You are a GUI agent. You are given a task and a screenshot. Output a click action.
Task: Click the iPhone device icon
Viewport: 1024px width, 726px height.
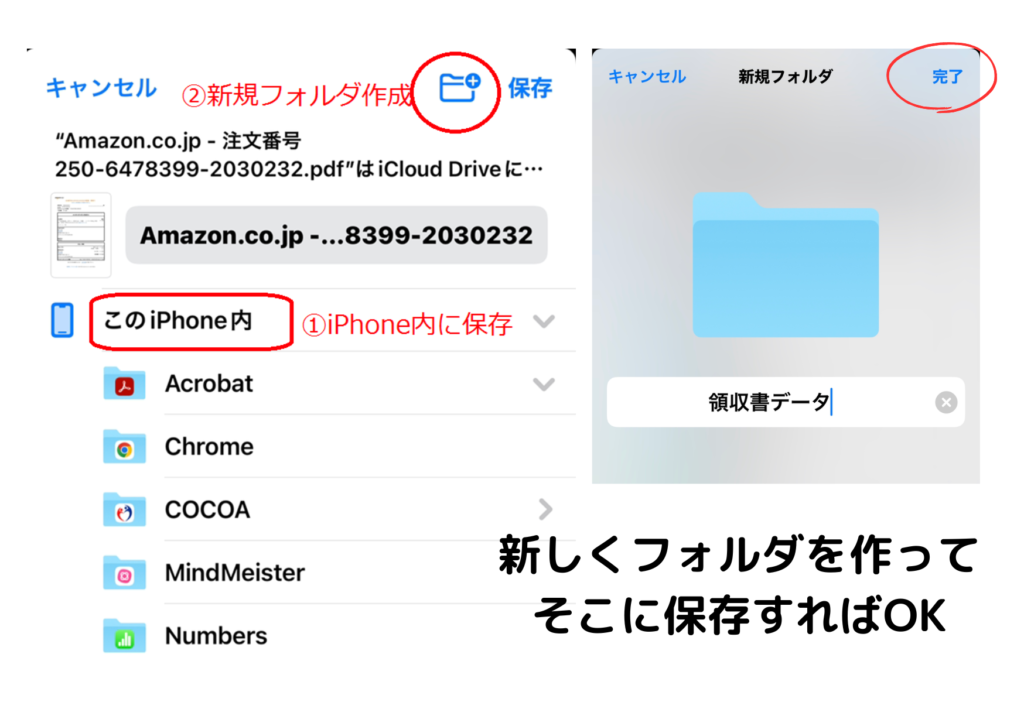click(x=62, y=321)
